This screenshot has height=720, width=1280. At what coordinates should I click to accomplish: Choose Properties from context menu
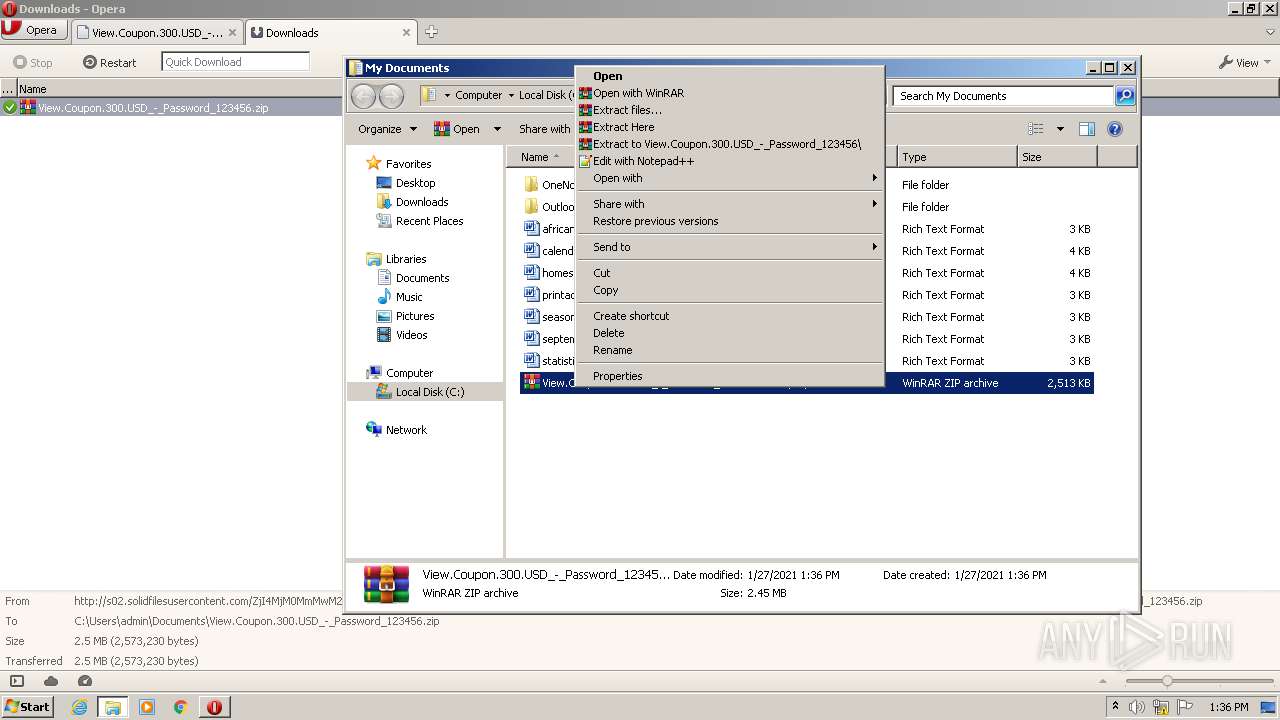coord(729,376)
